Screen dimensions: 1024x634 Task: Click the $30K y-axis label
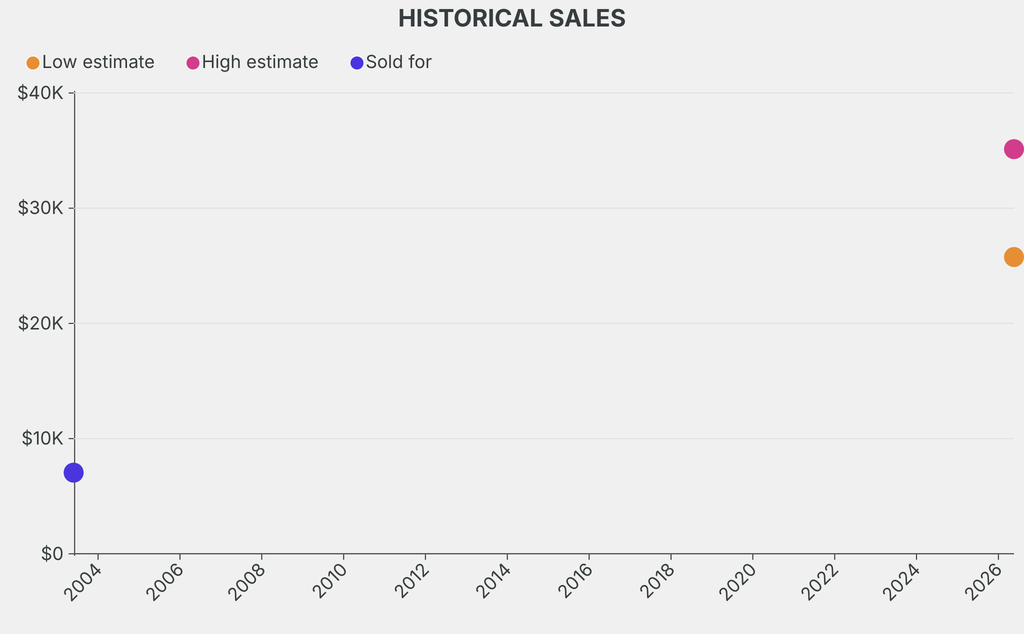(40, 208)
